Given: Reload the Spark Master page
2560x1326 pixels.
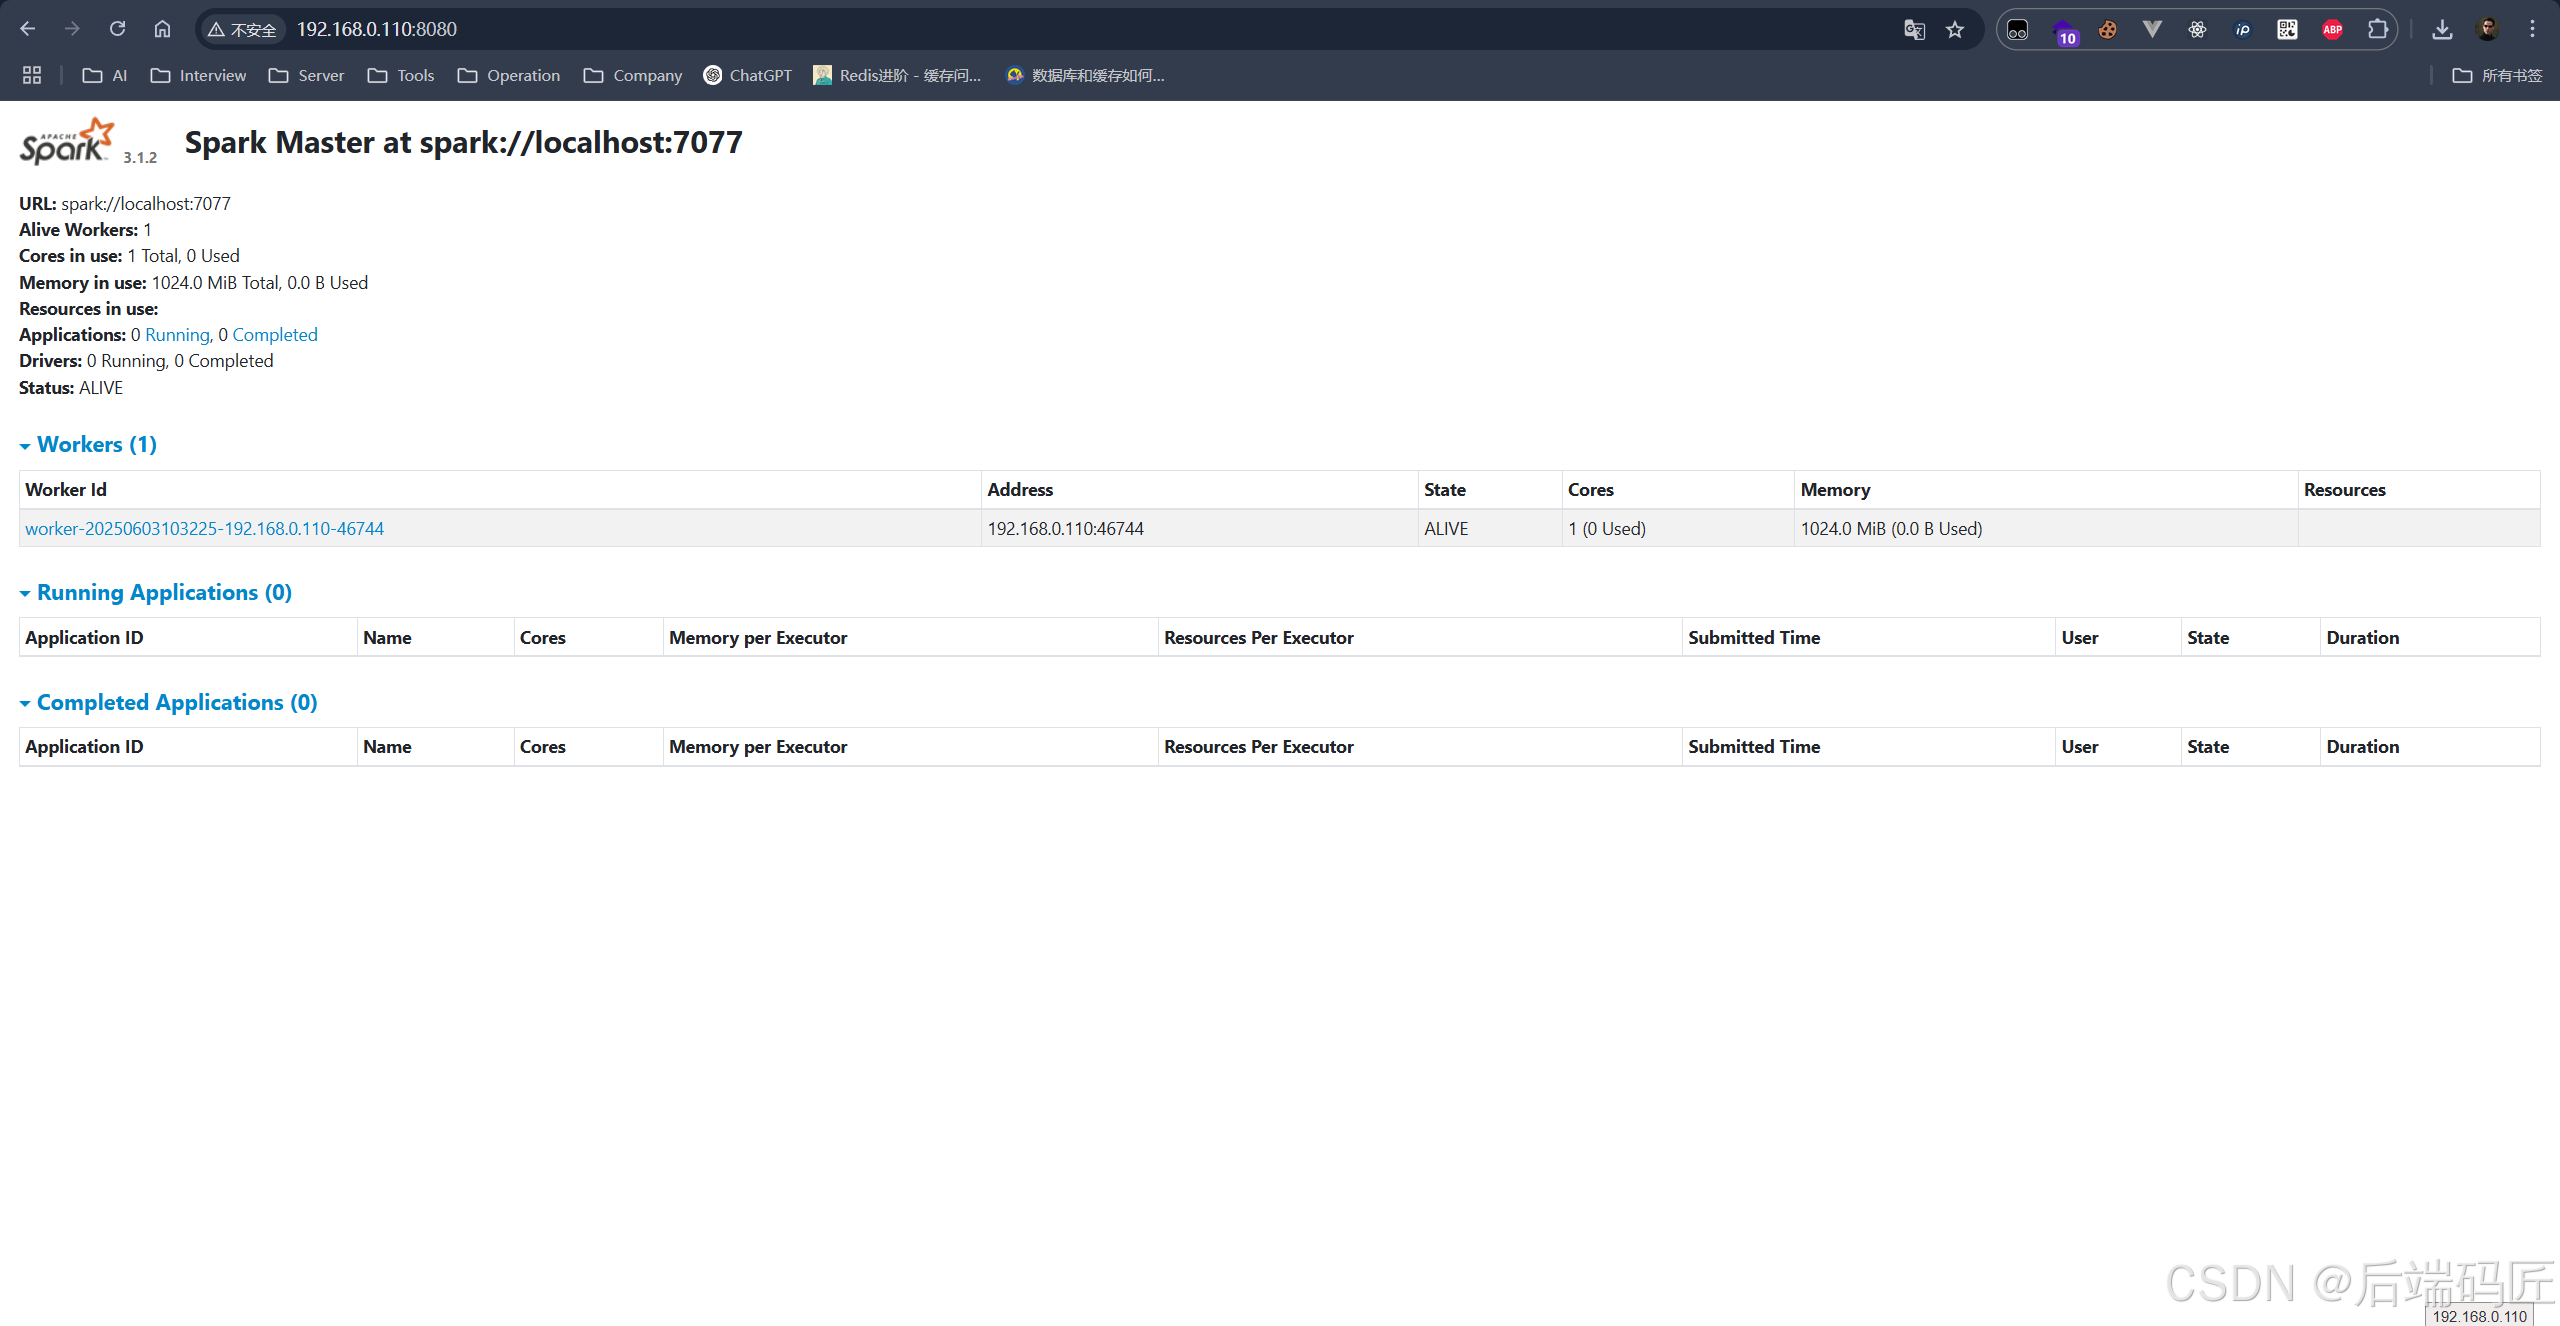Looking at the screenshot, I should 118,29.
